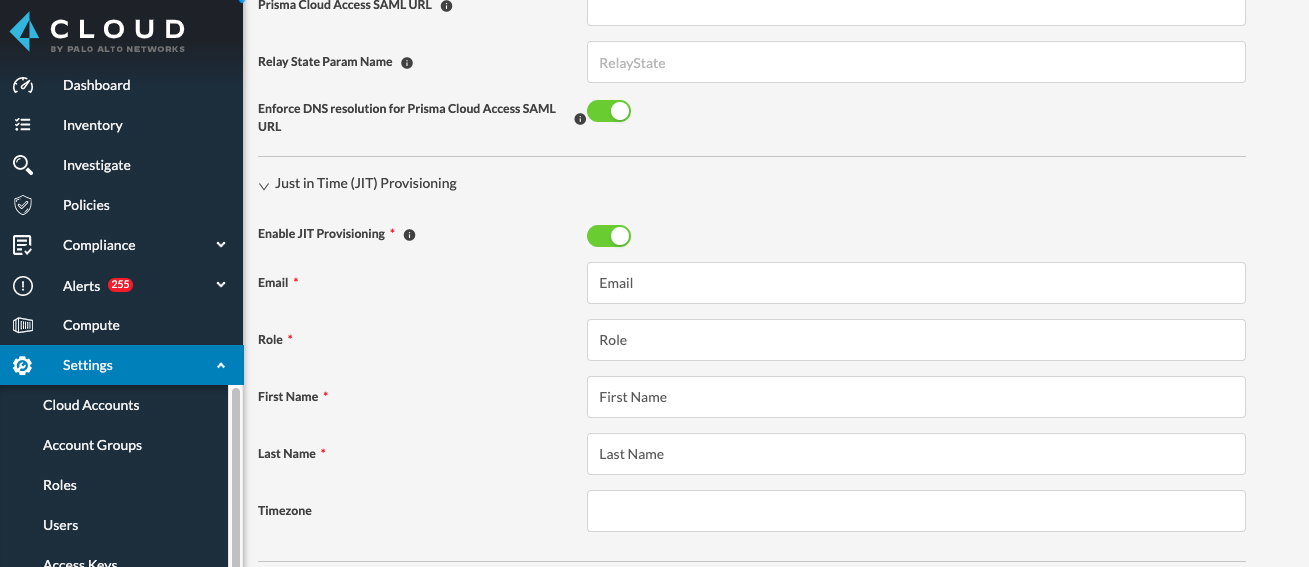Click the Compute container icon
This screenshot has height=567, width=1309.
pyautogui.click(x=23, y=325)
